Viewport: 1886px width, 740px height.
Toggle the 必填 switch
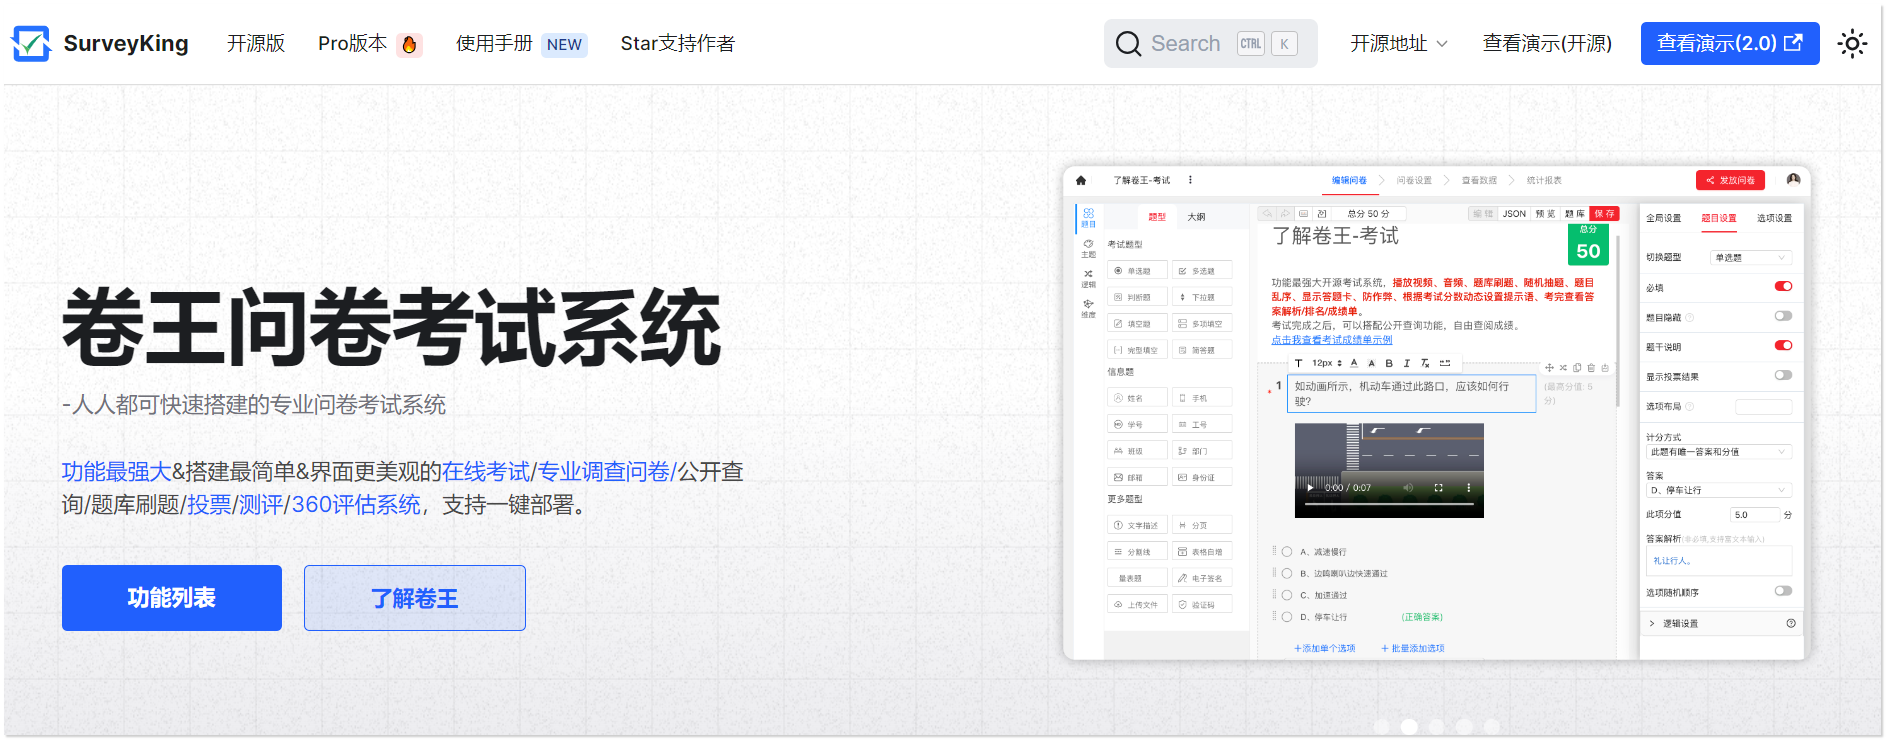1783,287
